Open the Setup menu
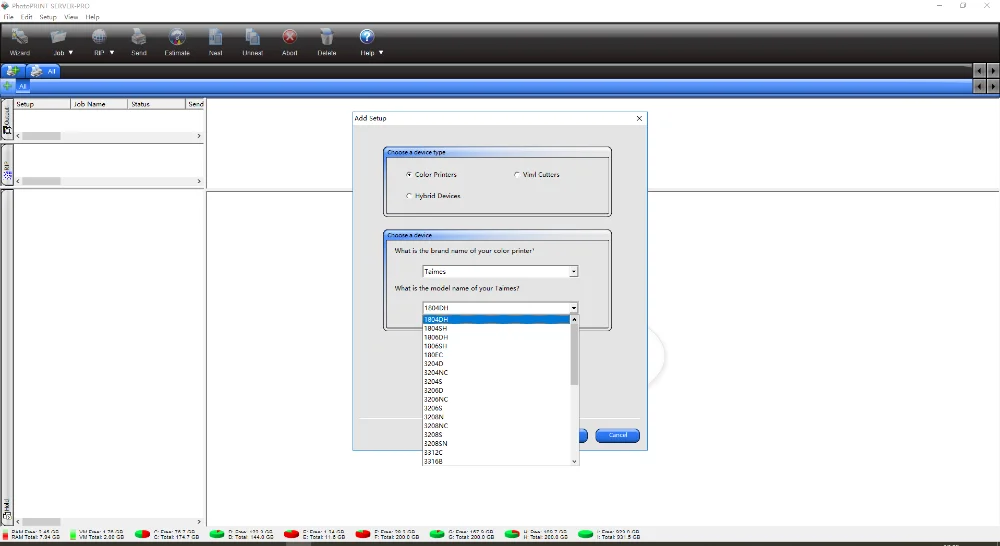 48,17
